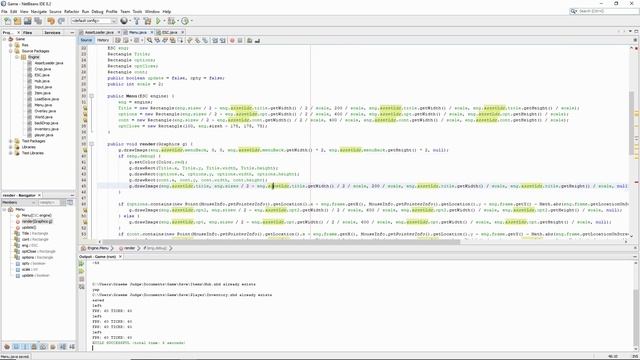Image resolution: width=640 pixels, height=360 pixels.
Task: Open the Refactor menu
Action: [x=71, y=11]
